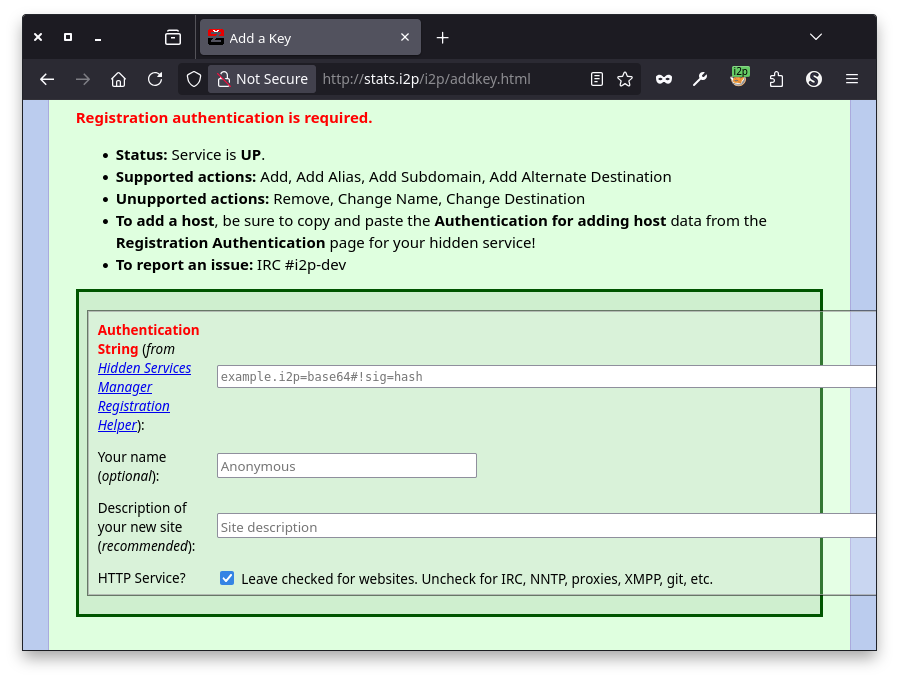Open the browser home page
899x681 pixels.
click(119, 79)
